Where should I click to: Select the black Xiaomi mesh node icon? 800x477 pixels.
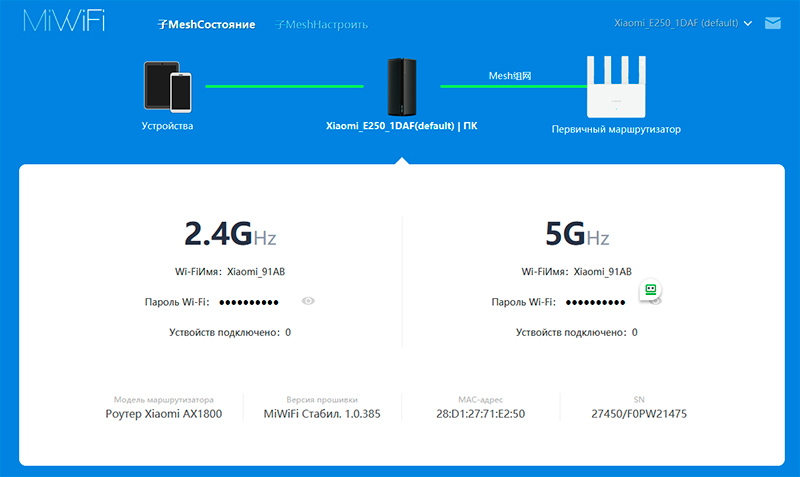point(401,86)
